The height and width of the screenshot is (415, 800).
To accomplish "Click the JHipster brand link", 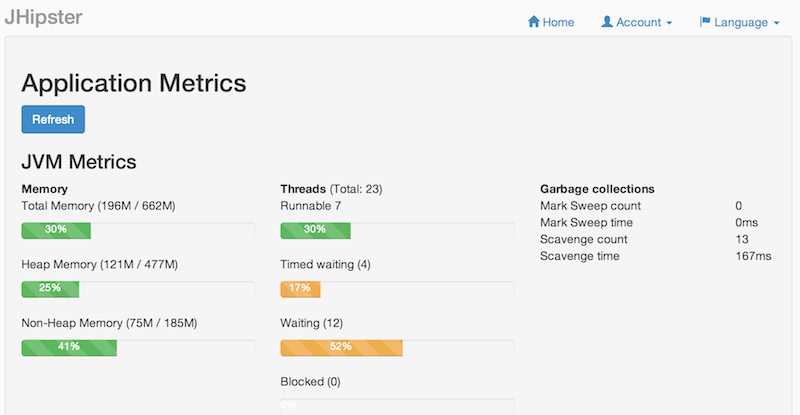I will tap(43, 17).
